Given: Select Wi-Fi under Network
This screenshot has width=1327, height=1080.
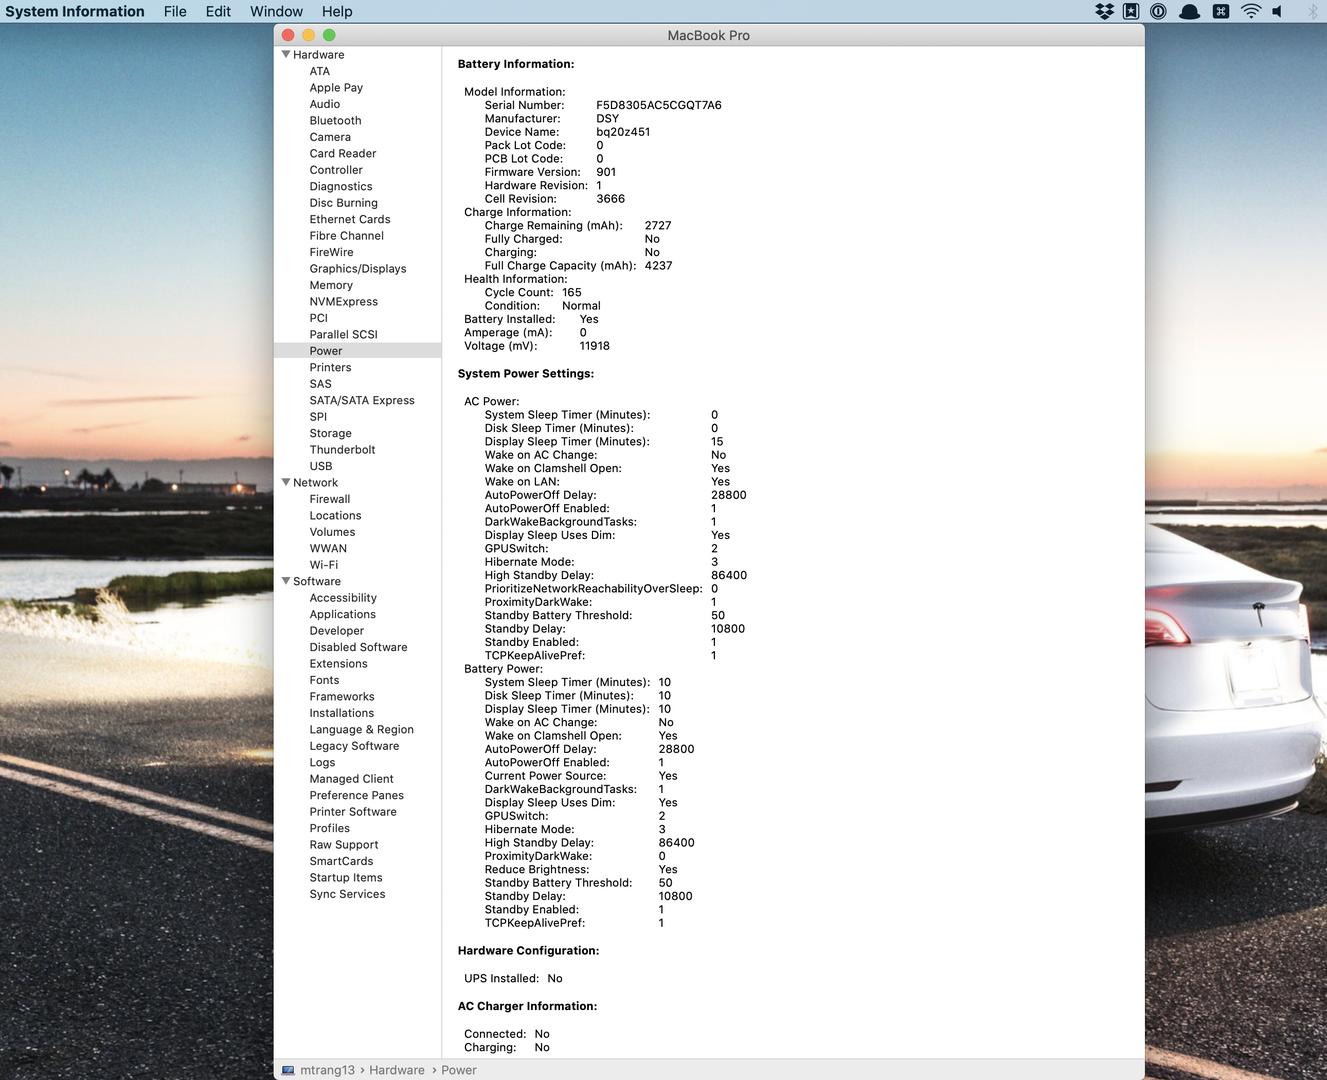Looking at the screenshot, I should pyautogui.click(x=324, y=566).
